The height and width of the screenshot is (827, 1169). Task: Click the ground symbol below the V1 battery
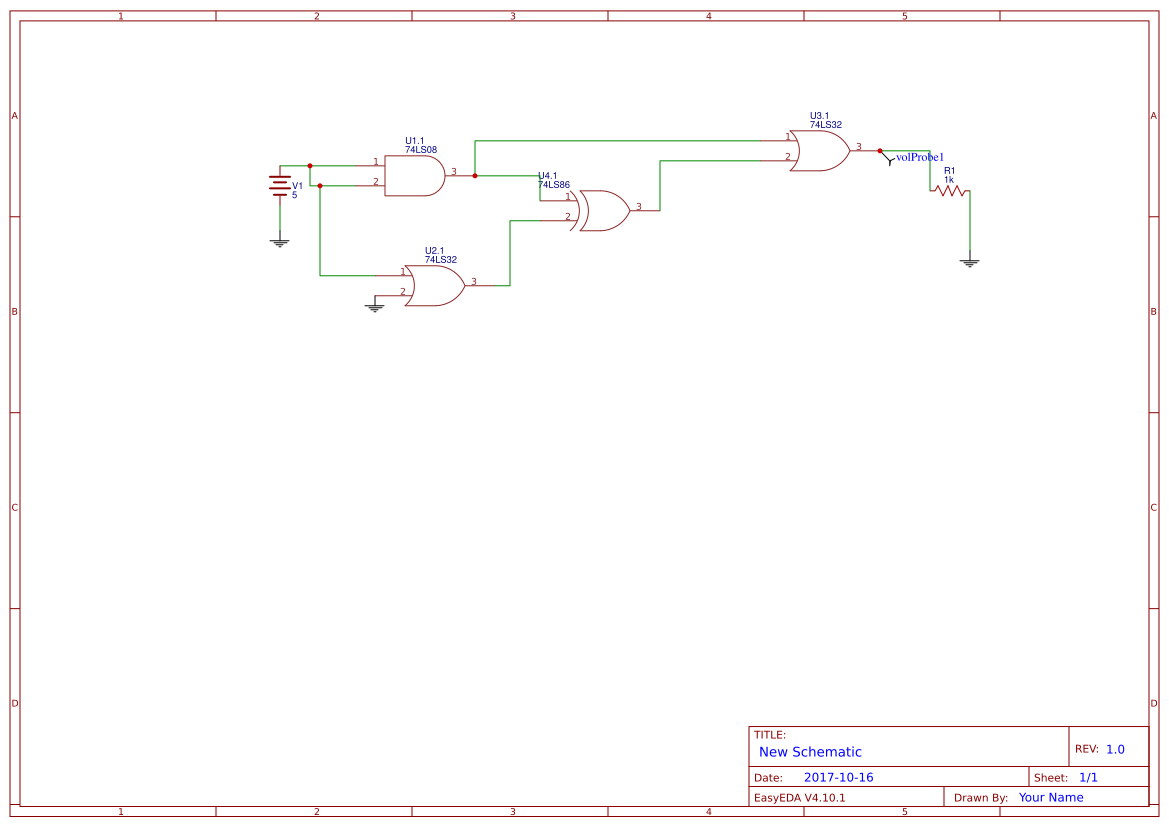[x=280, y=242]
